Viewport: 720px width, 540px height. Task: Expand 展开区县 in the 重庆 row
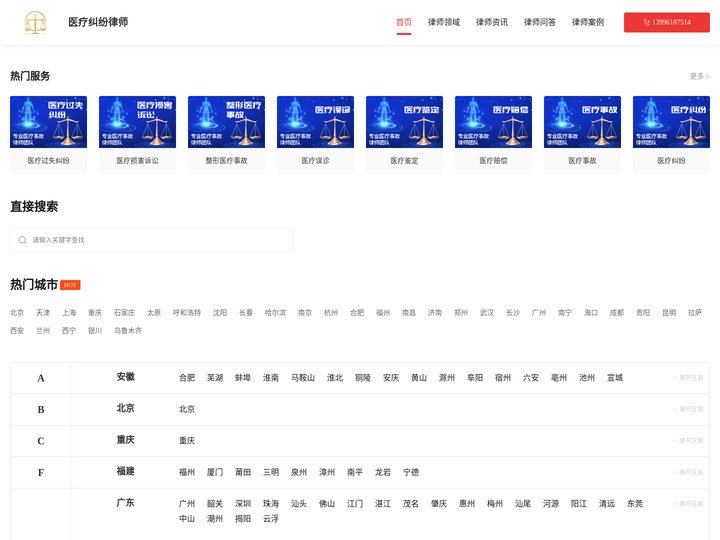pyautogui.click(x=688, y=441)
